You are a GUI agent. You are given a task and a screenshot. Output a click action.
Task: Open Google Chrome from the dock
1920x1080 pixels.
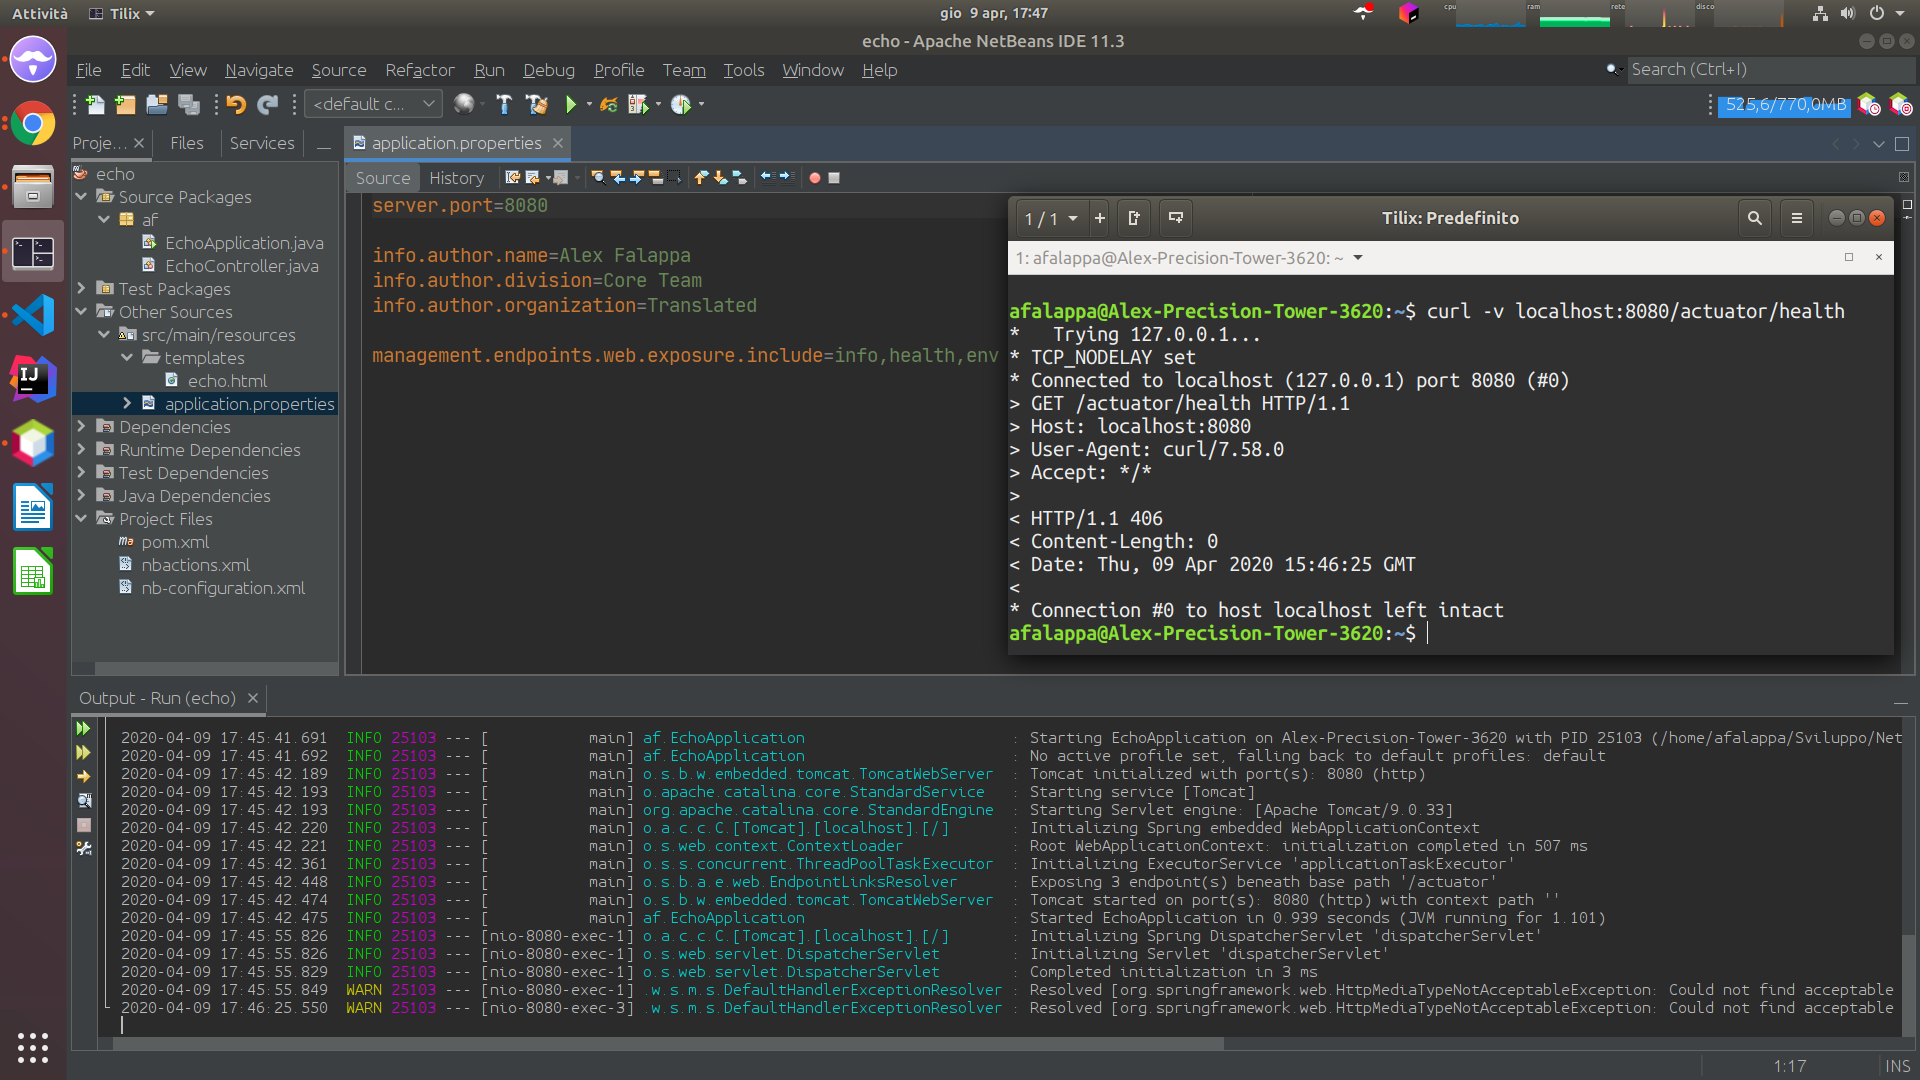pyautogui.click(x=33, y=124)
